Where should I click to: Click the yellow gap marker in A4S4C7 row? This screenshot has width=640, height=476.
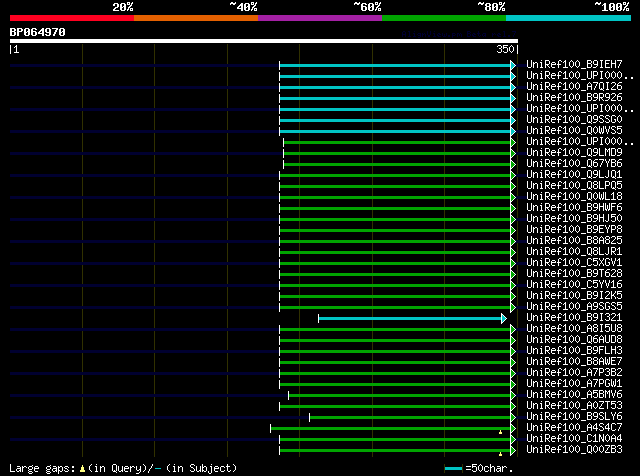pos(500,432)
